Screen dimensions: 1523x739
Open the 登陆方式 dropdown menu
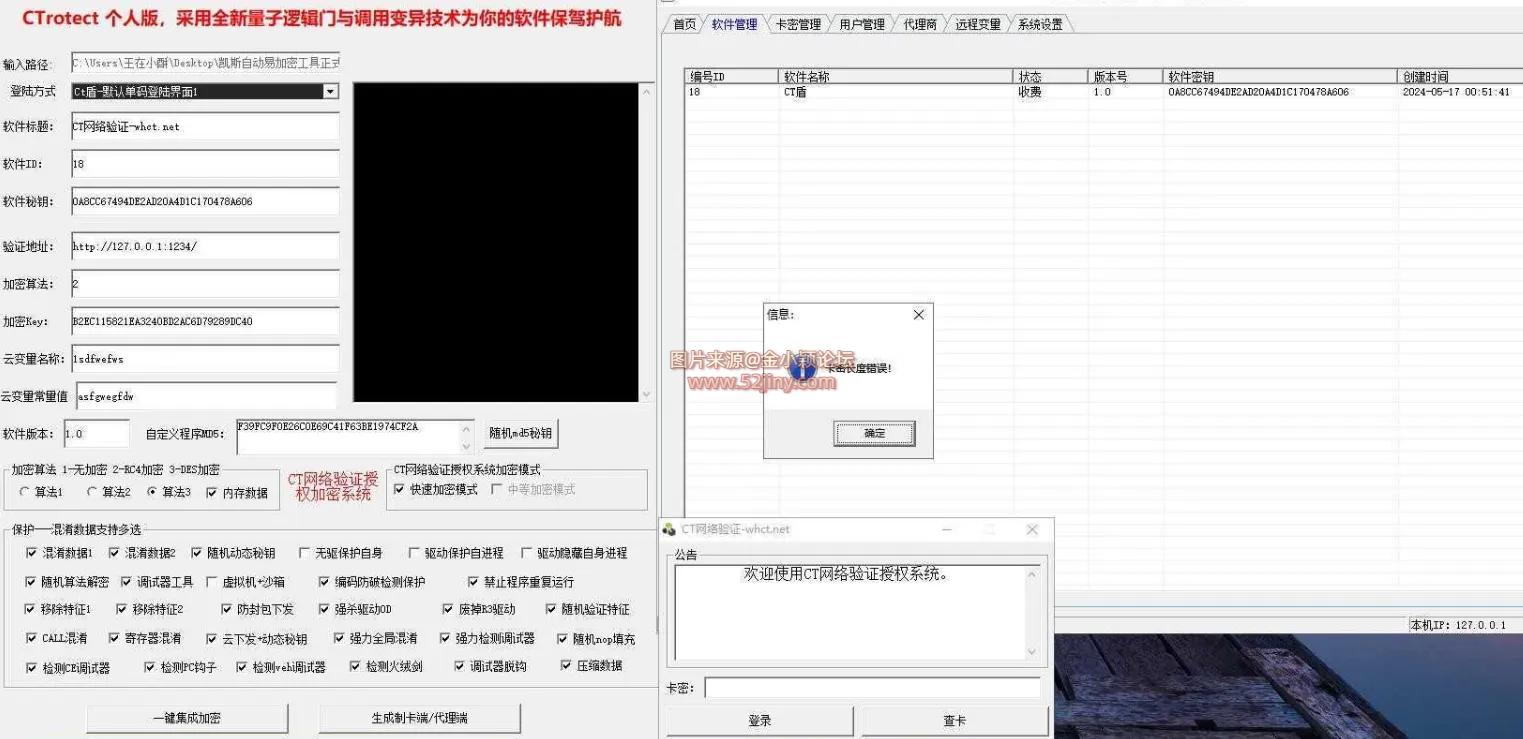[332, 91]
